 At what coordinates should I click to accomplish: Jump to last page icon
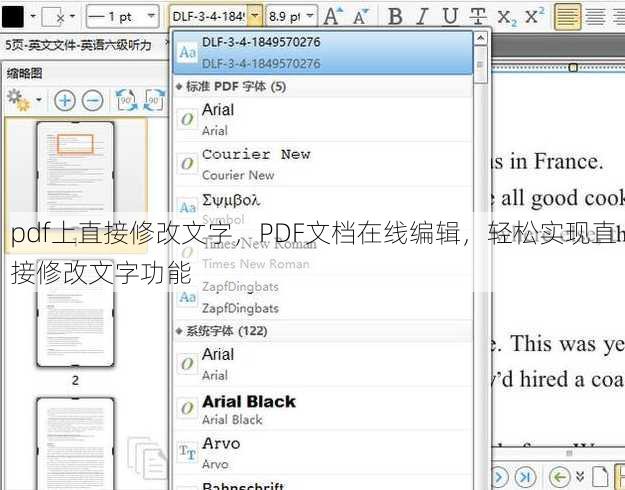[x=525, y=476]
